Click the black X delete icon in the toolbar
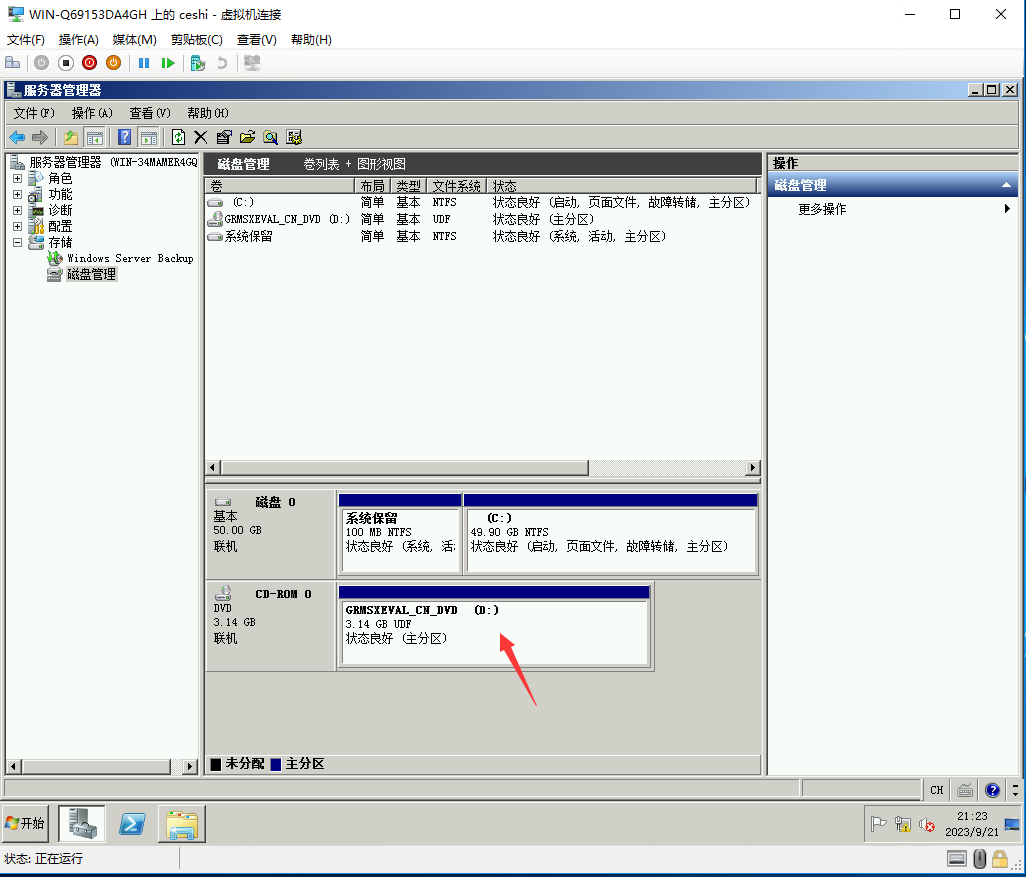 click(x=201, y=137)
